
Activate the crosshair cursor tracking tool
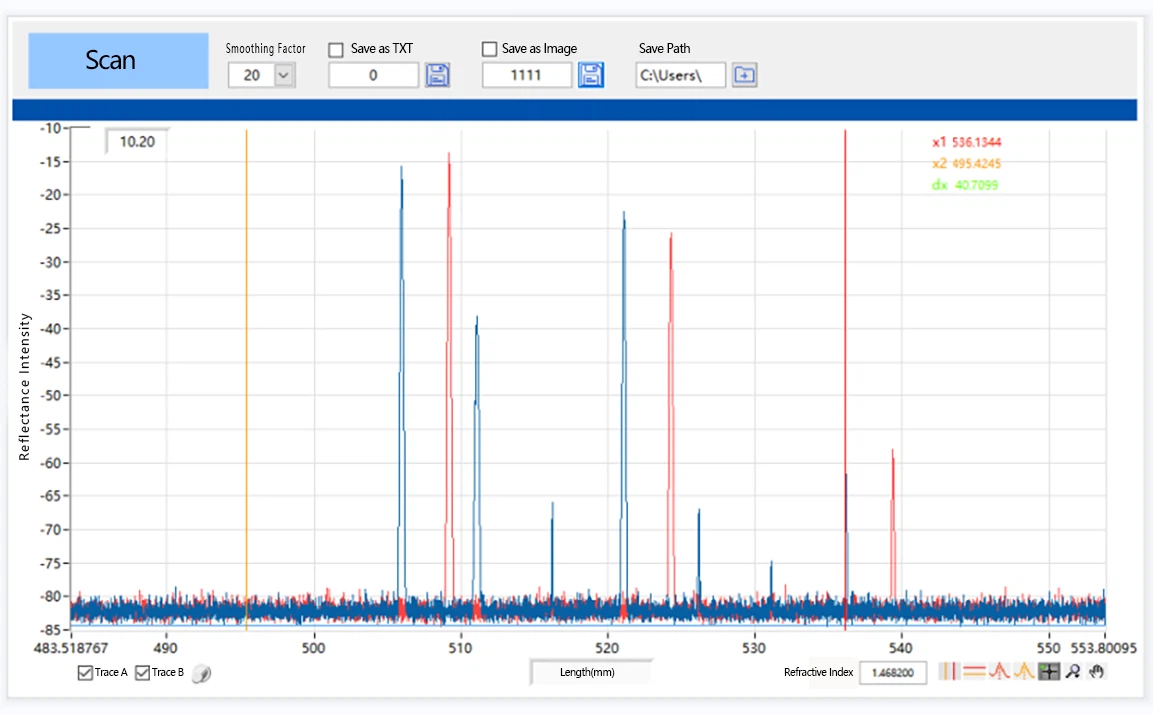coord(1048,671)
